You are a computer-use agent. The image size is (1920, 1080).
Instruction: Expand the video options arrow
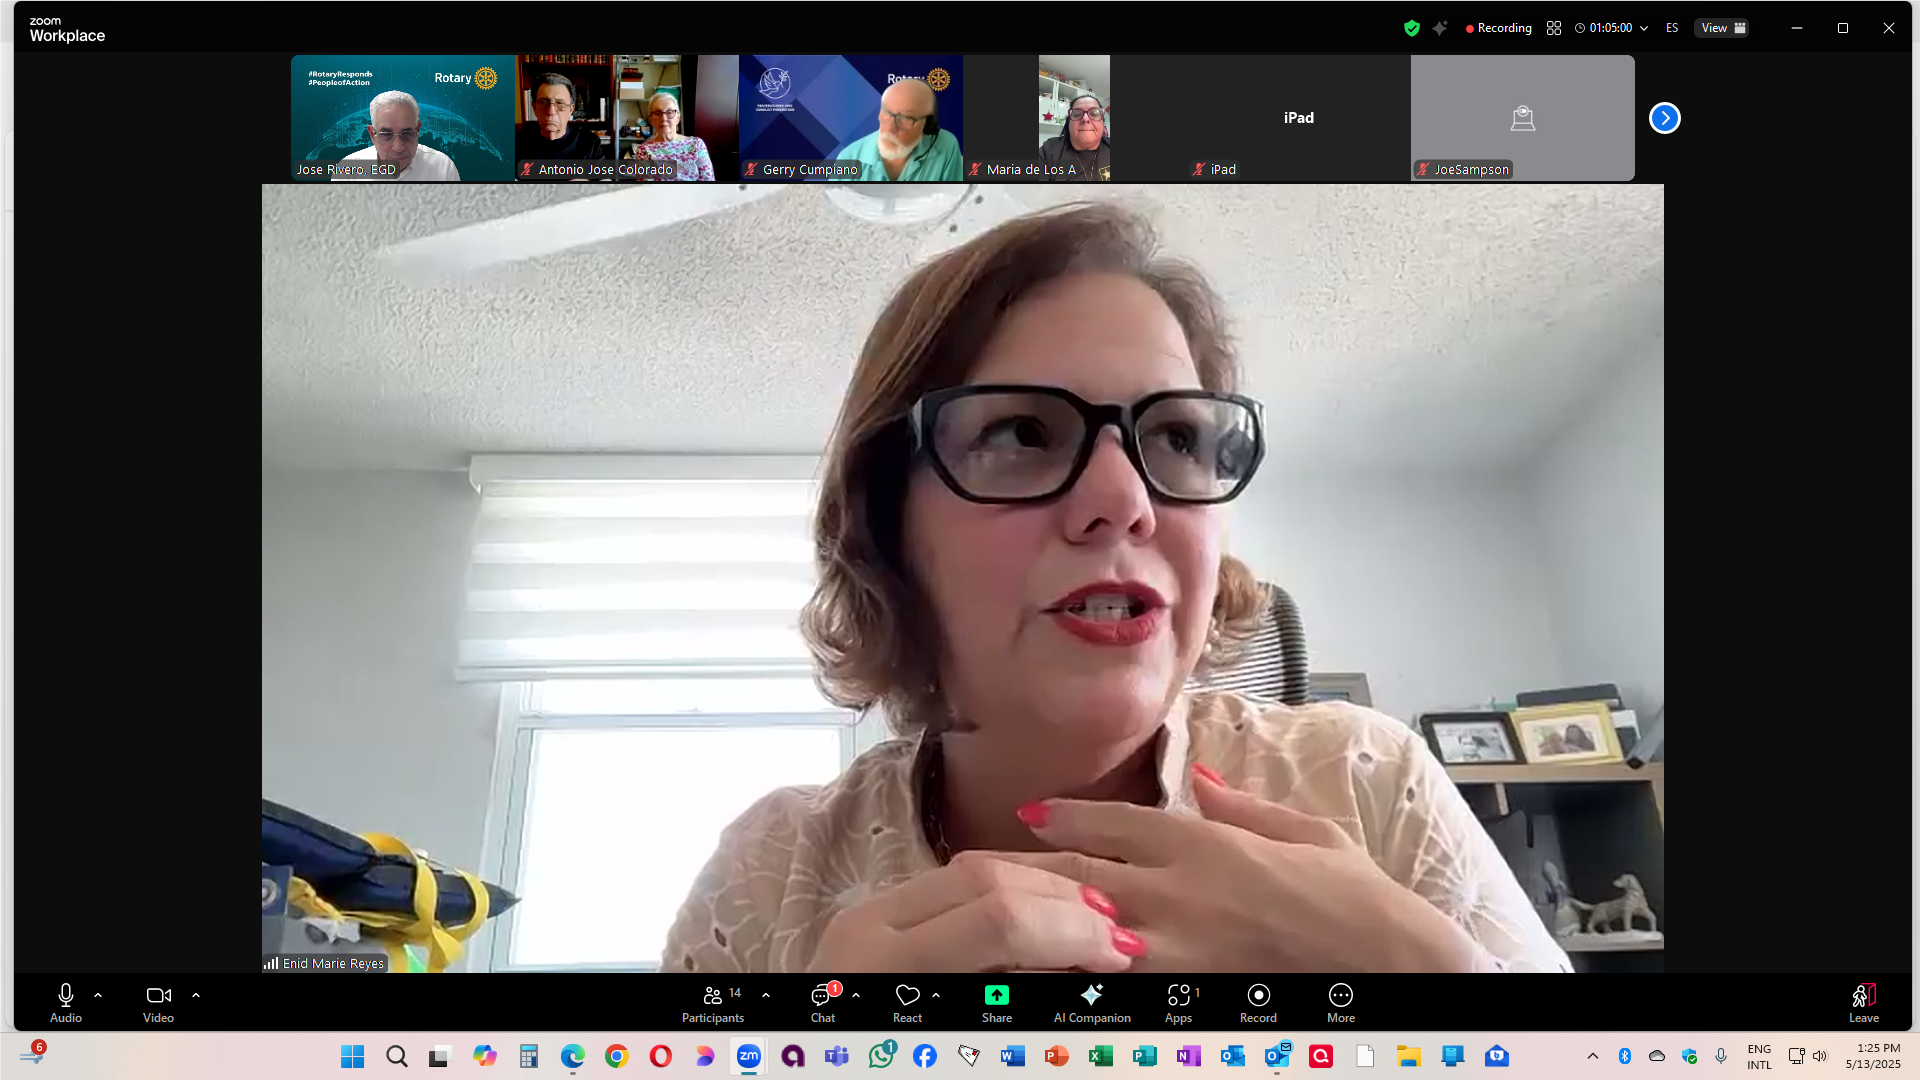(x=196, y=995)
